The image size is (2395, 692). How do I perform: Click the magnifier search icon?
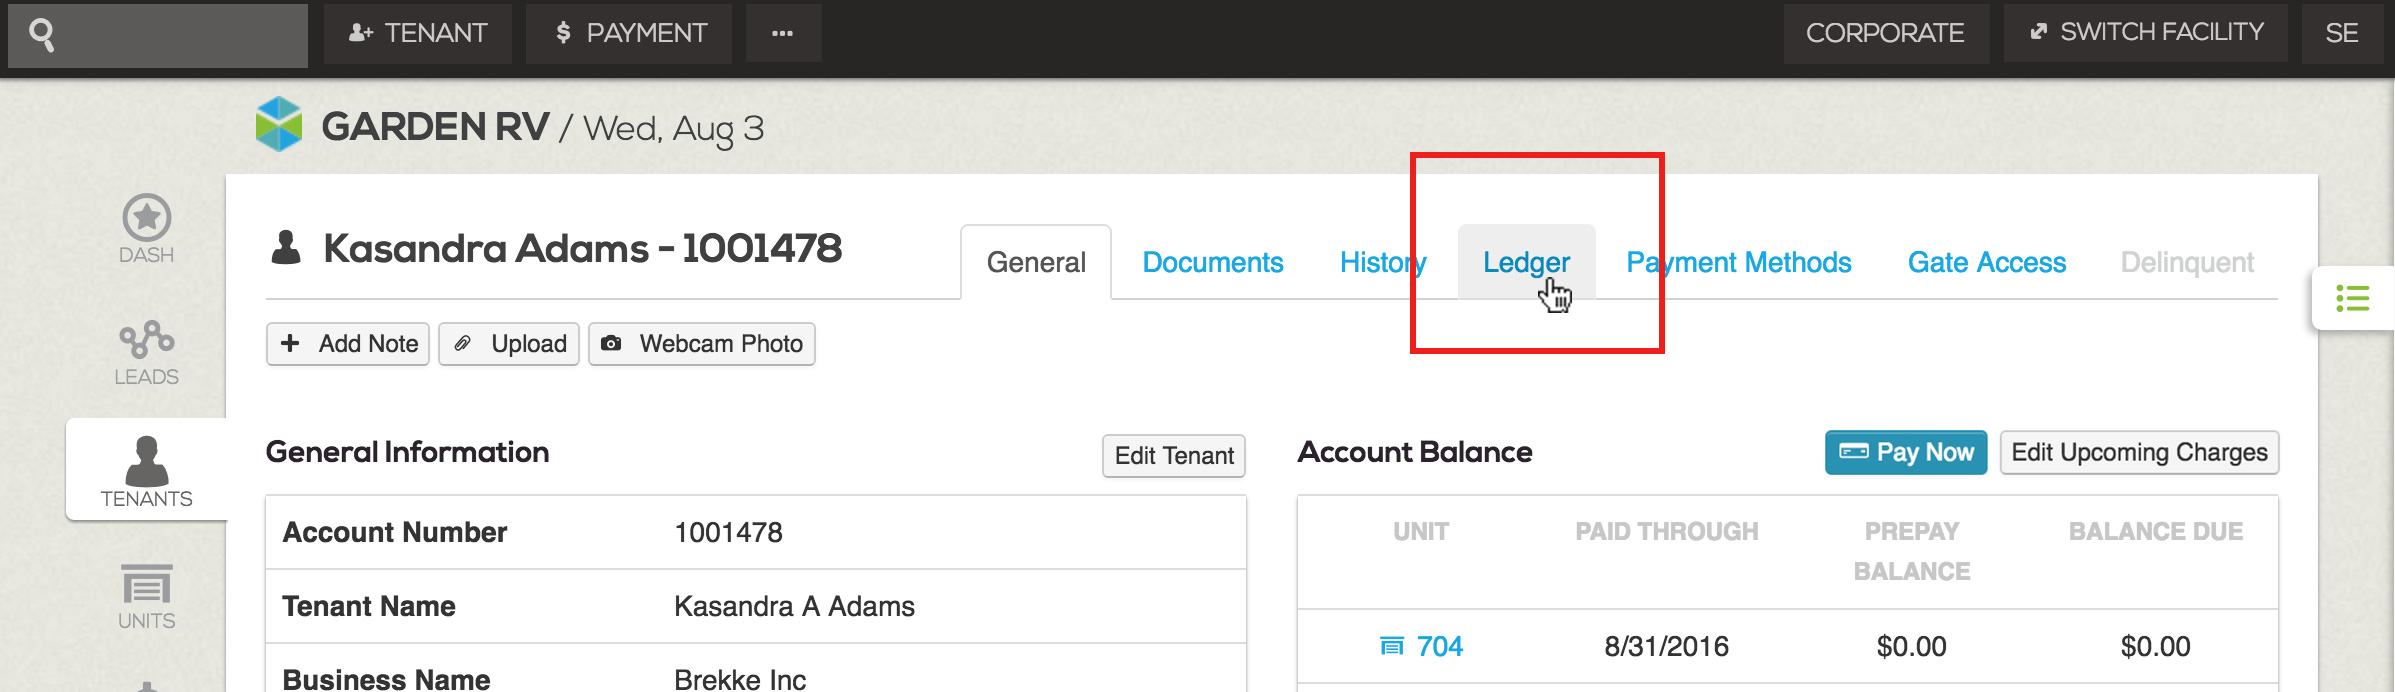click(42, 35)
